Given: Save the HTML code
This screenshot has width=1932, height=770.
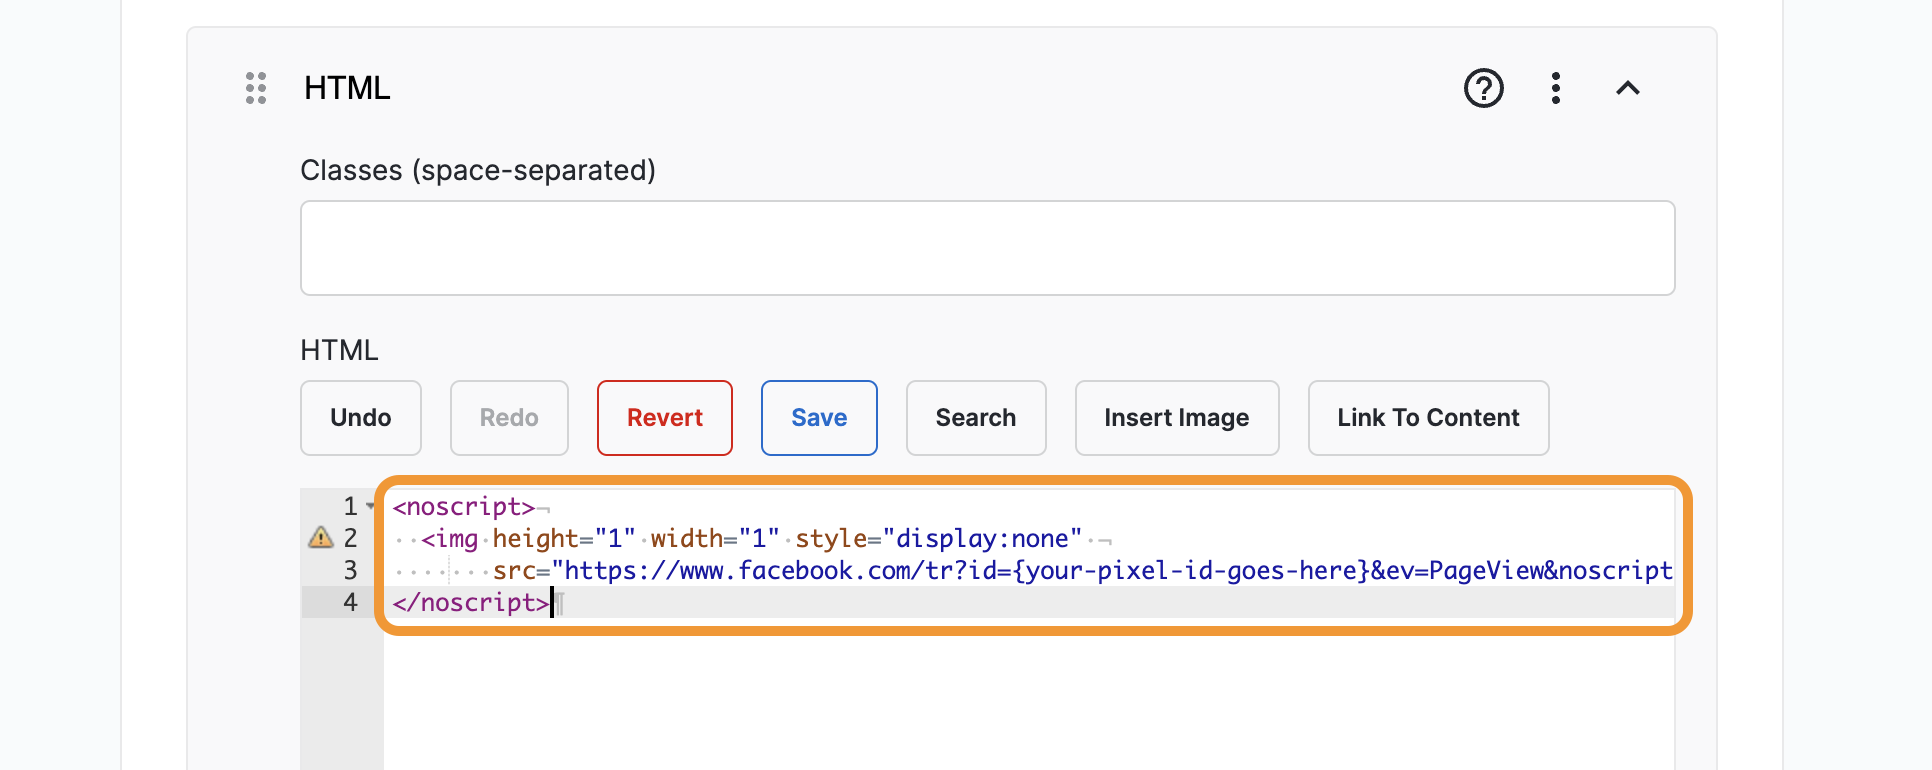Looking at the screenshot, I should (819, 418).
